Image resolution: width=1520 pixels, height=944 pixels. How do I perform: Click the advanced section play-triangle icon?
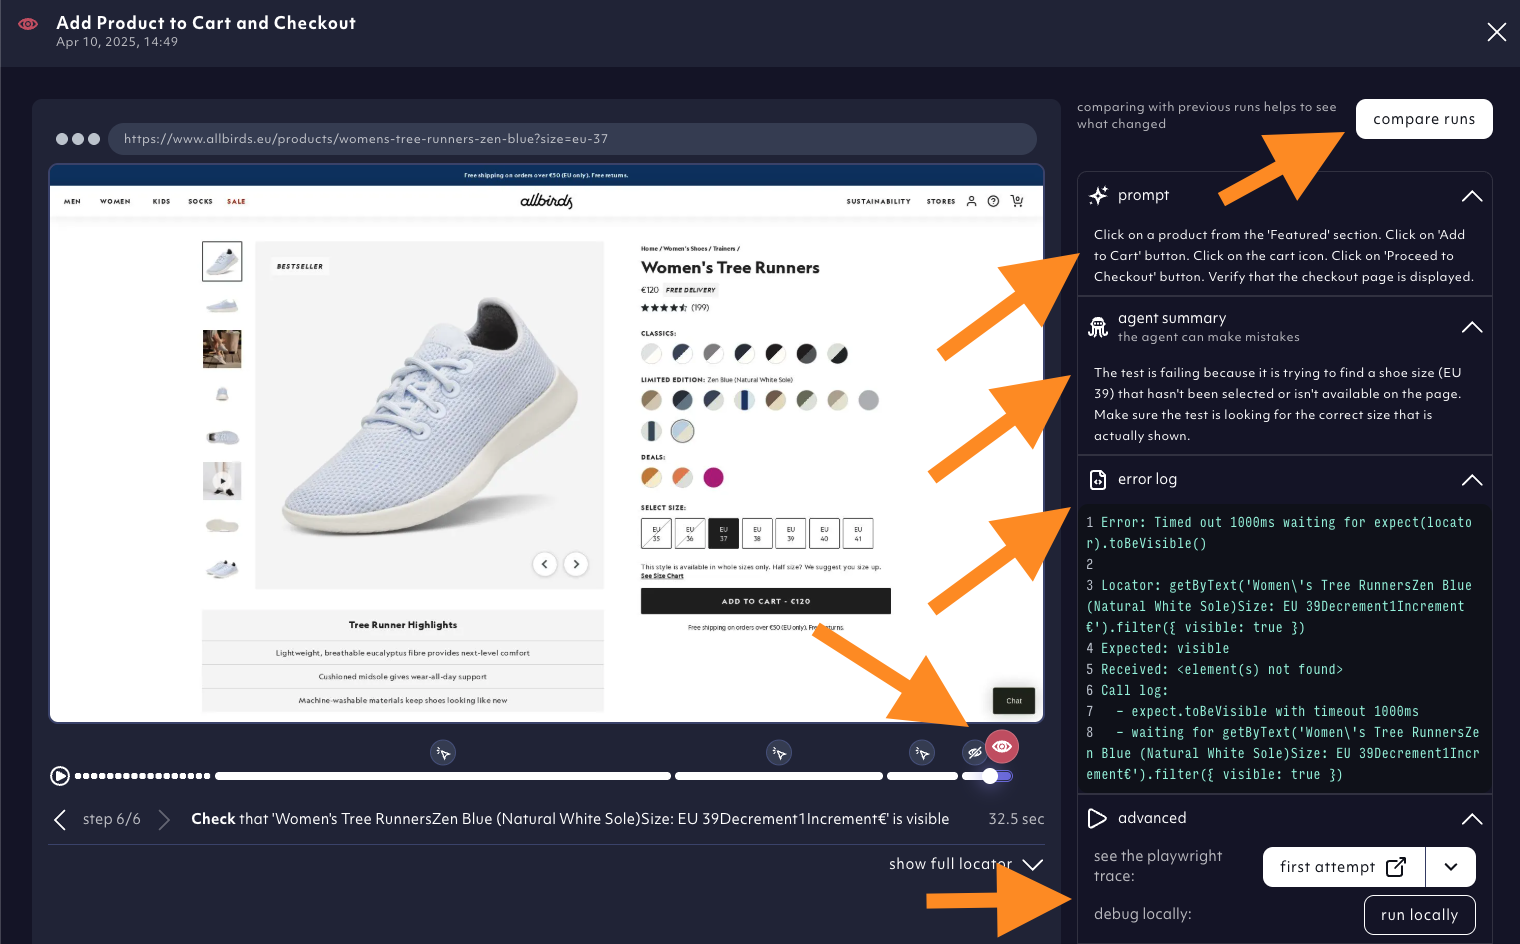tap(1097, 819)
